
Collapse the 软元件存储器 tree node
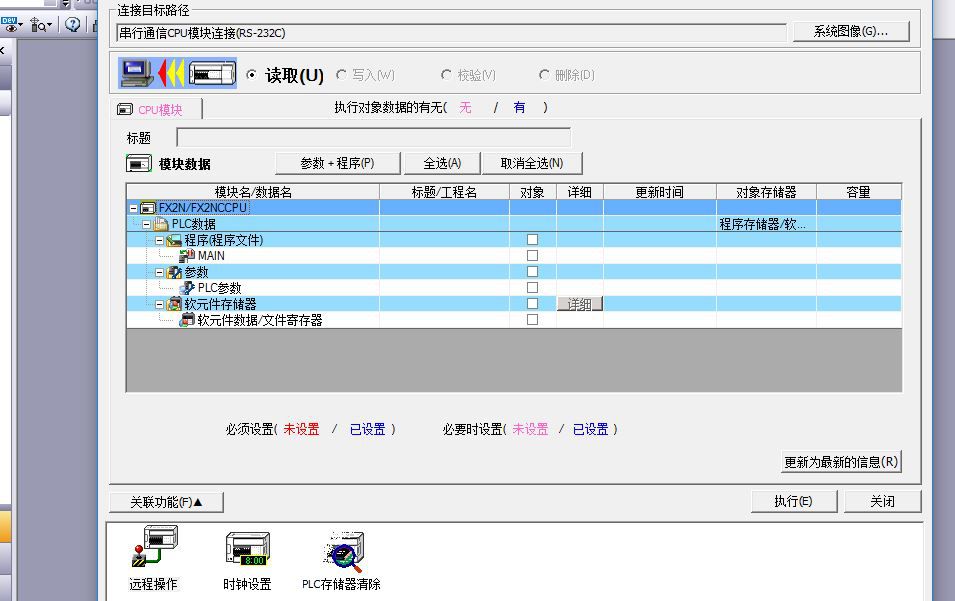159,304
